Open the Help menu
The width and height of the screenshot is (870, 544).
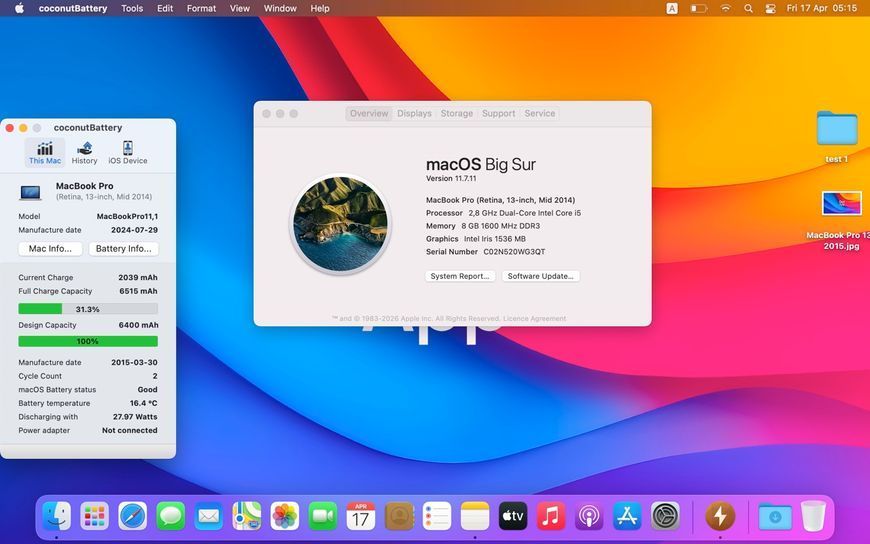(x=320, y=8)
